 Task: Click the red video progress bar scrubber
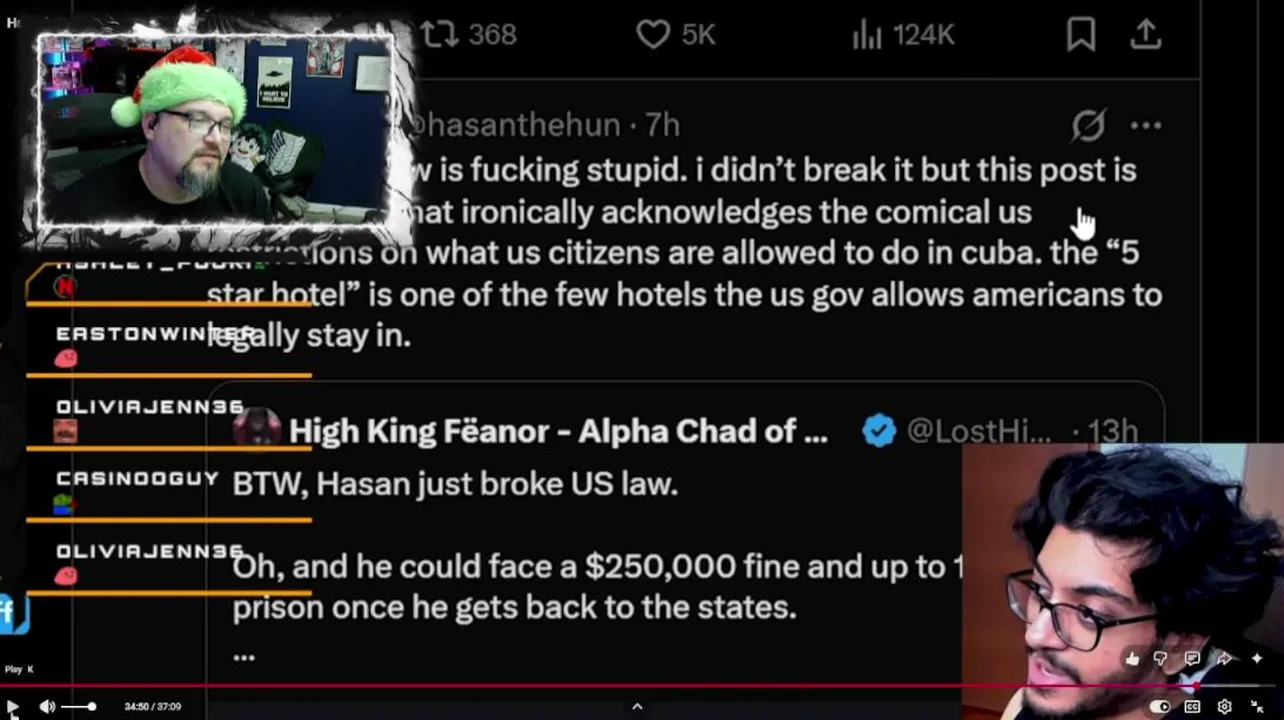coord(1196,686)
